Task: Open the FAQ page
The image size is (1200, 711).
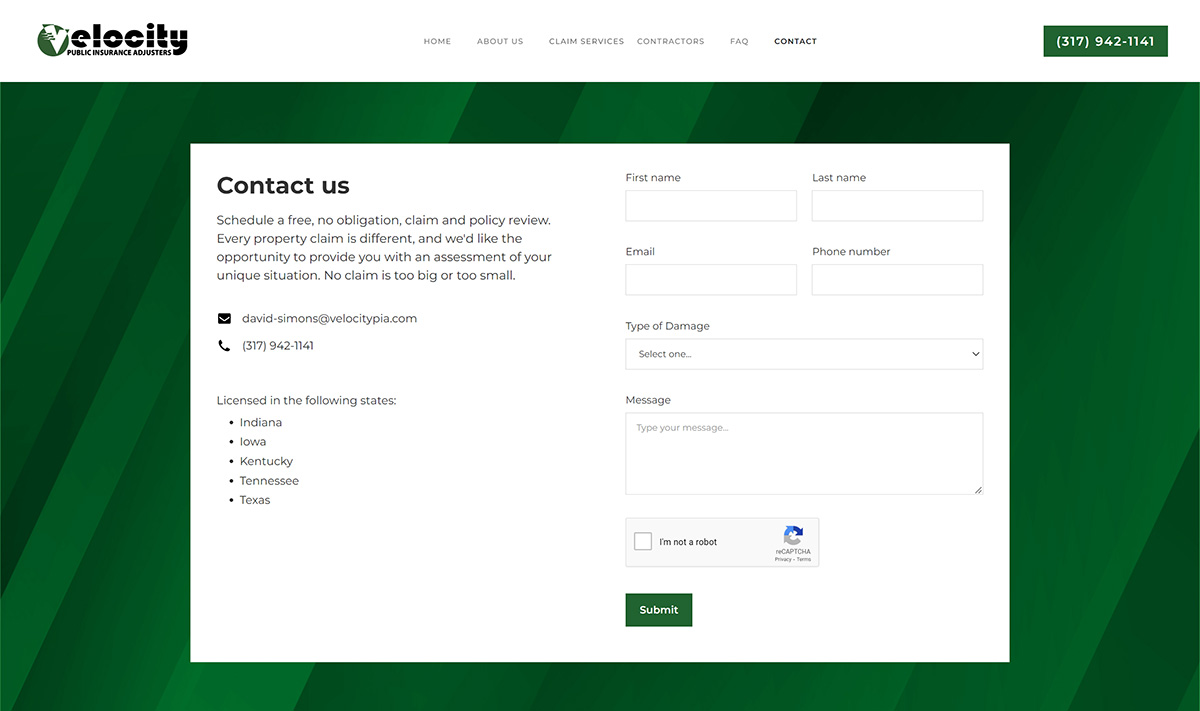Action: pos(739,41)
